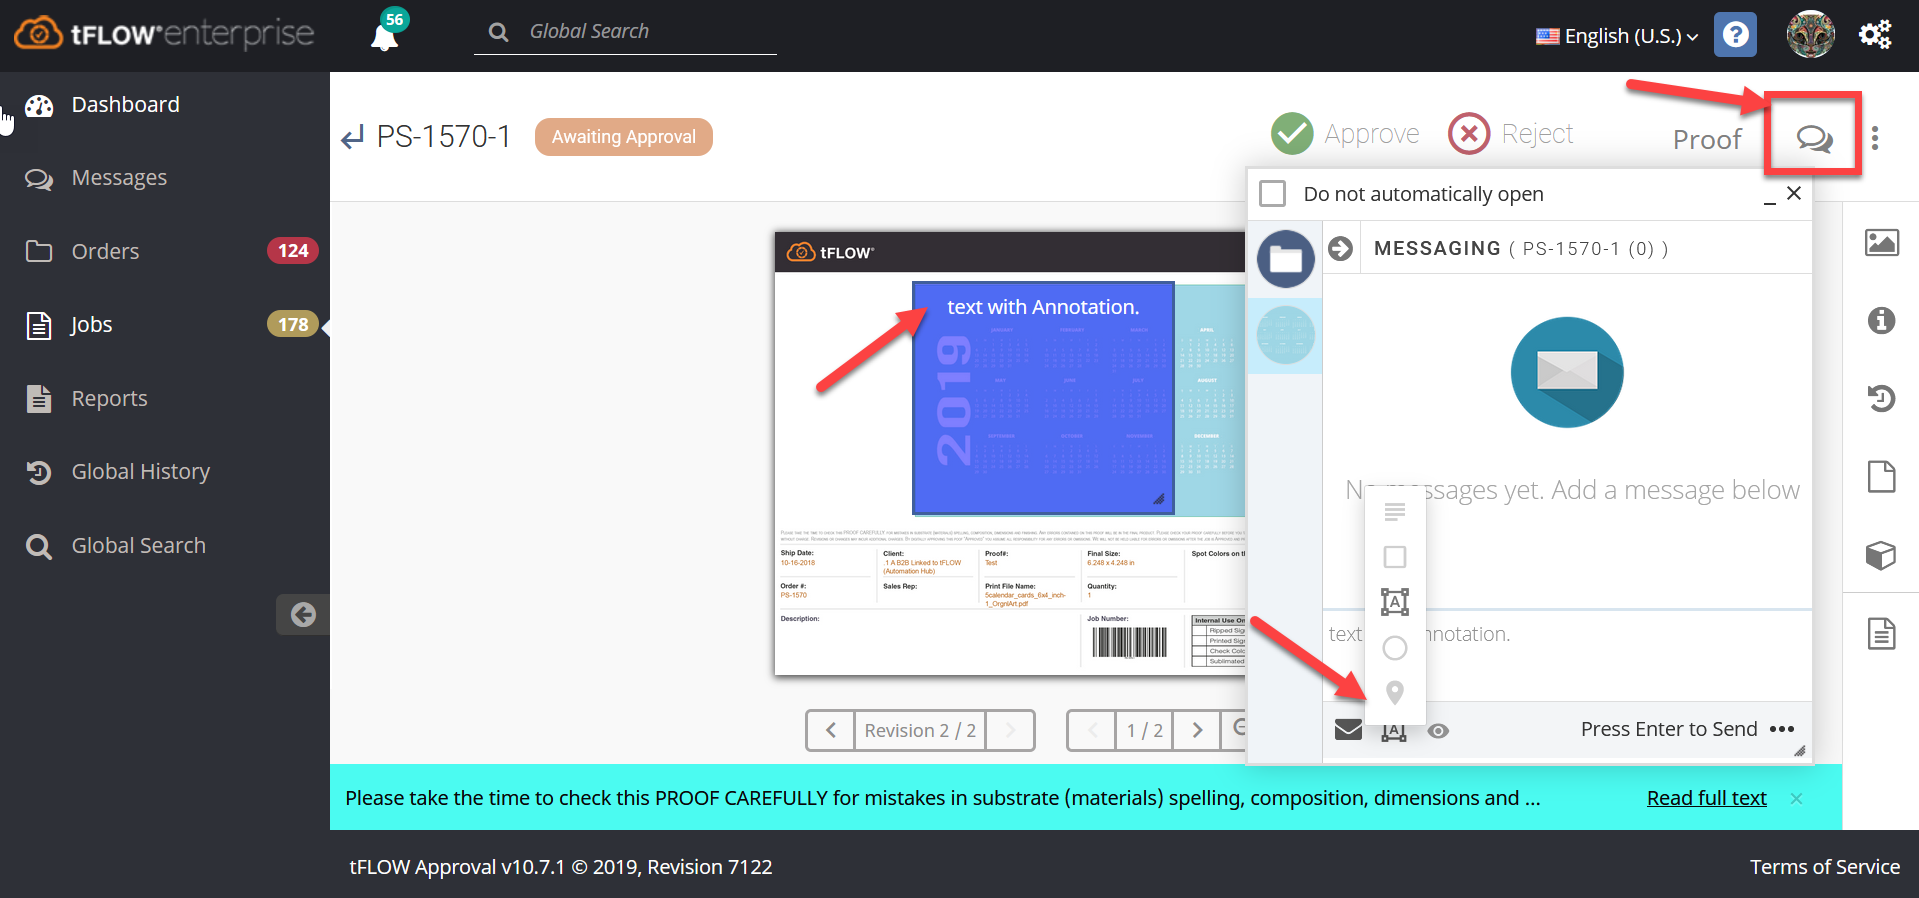Open the text document icon in right panel

[x=1881, y=633]
